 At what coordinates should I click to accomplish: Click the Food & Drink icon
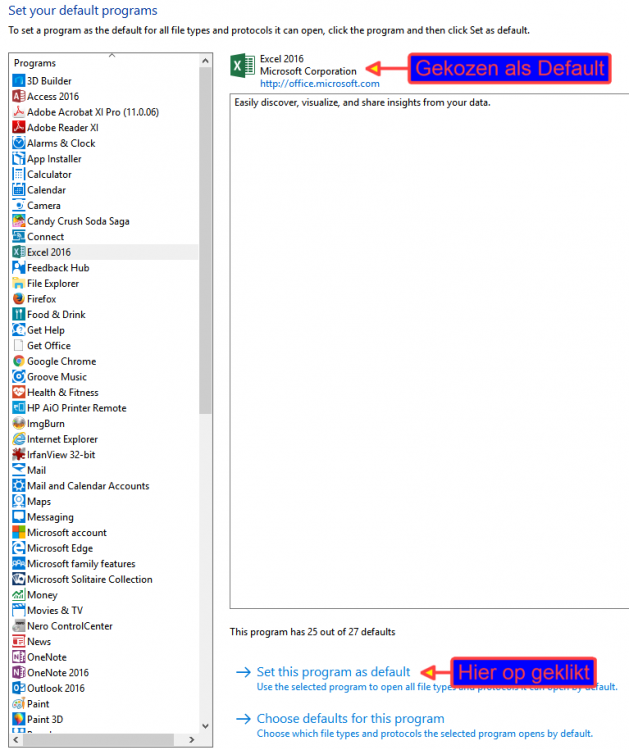click(19, 314)
